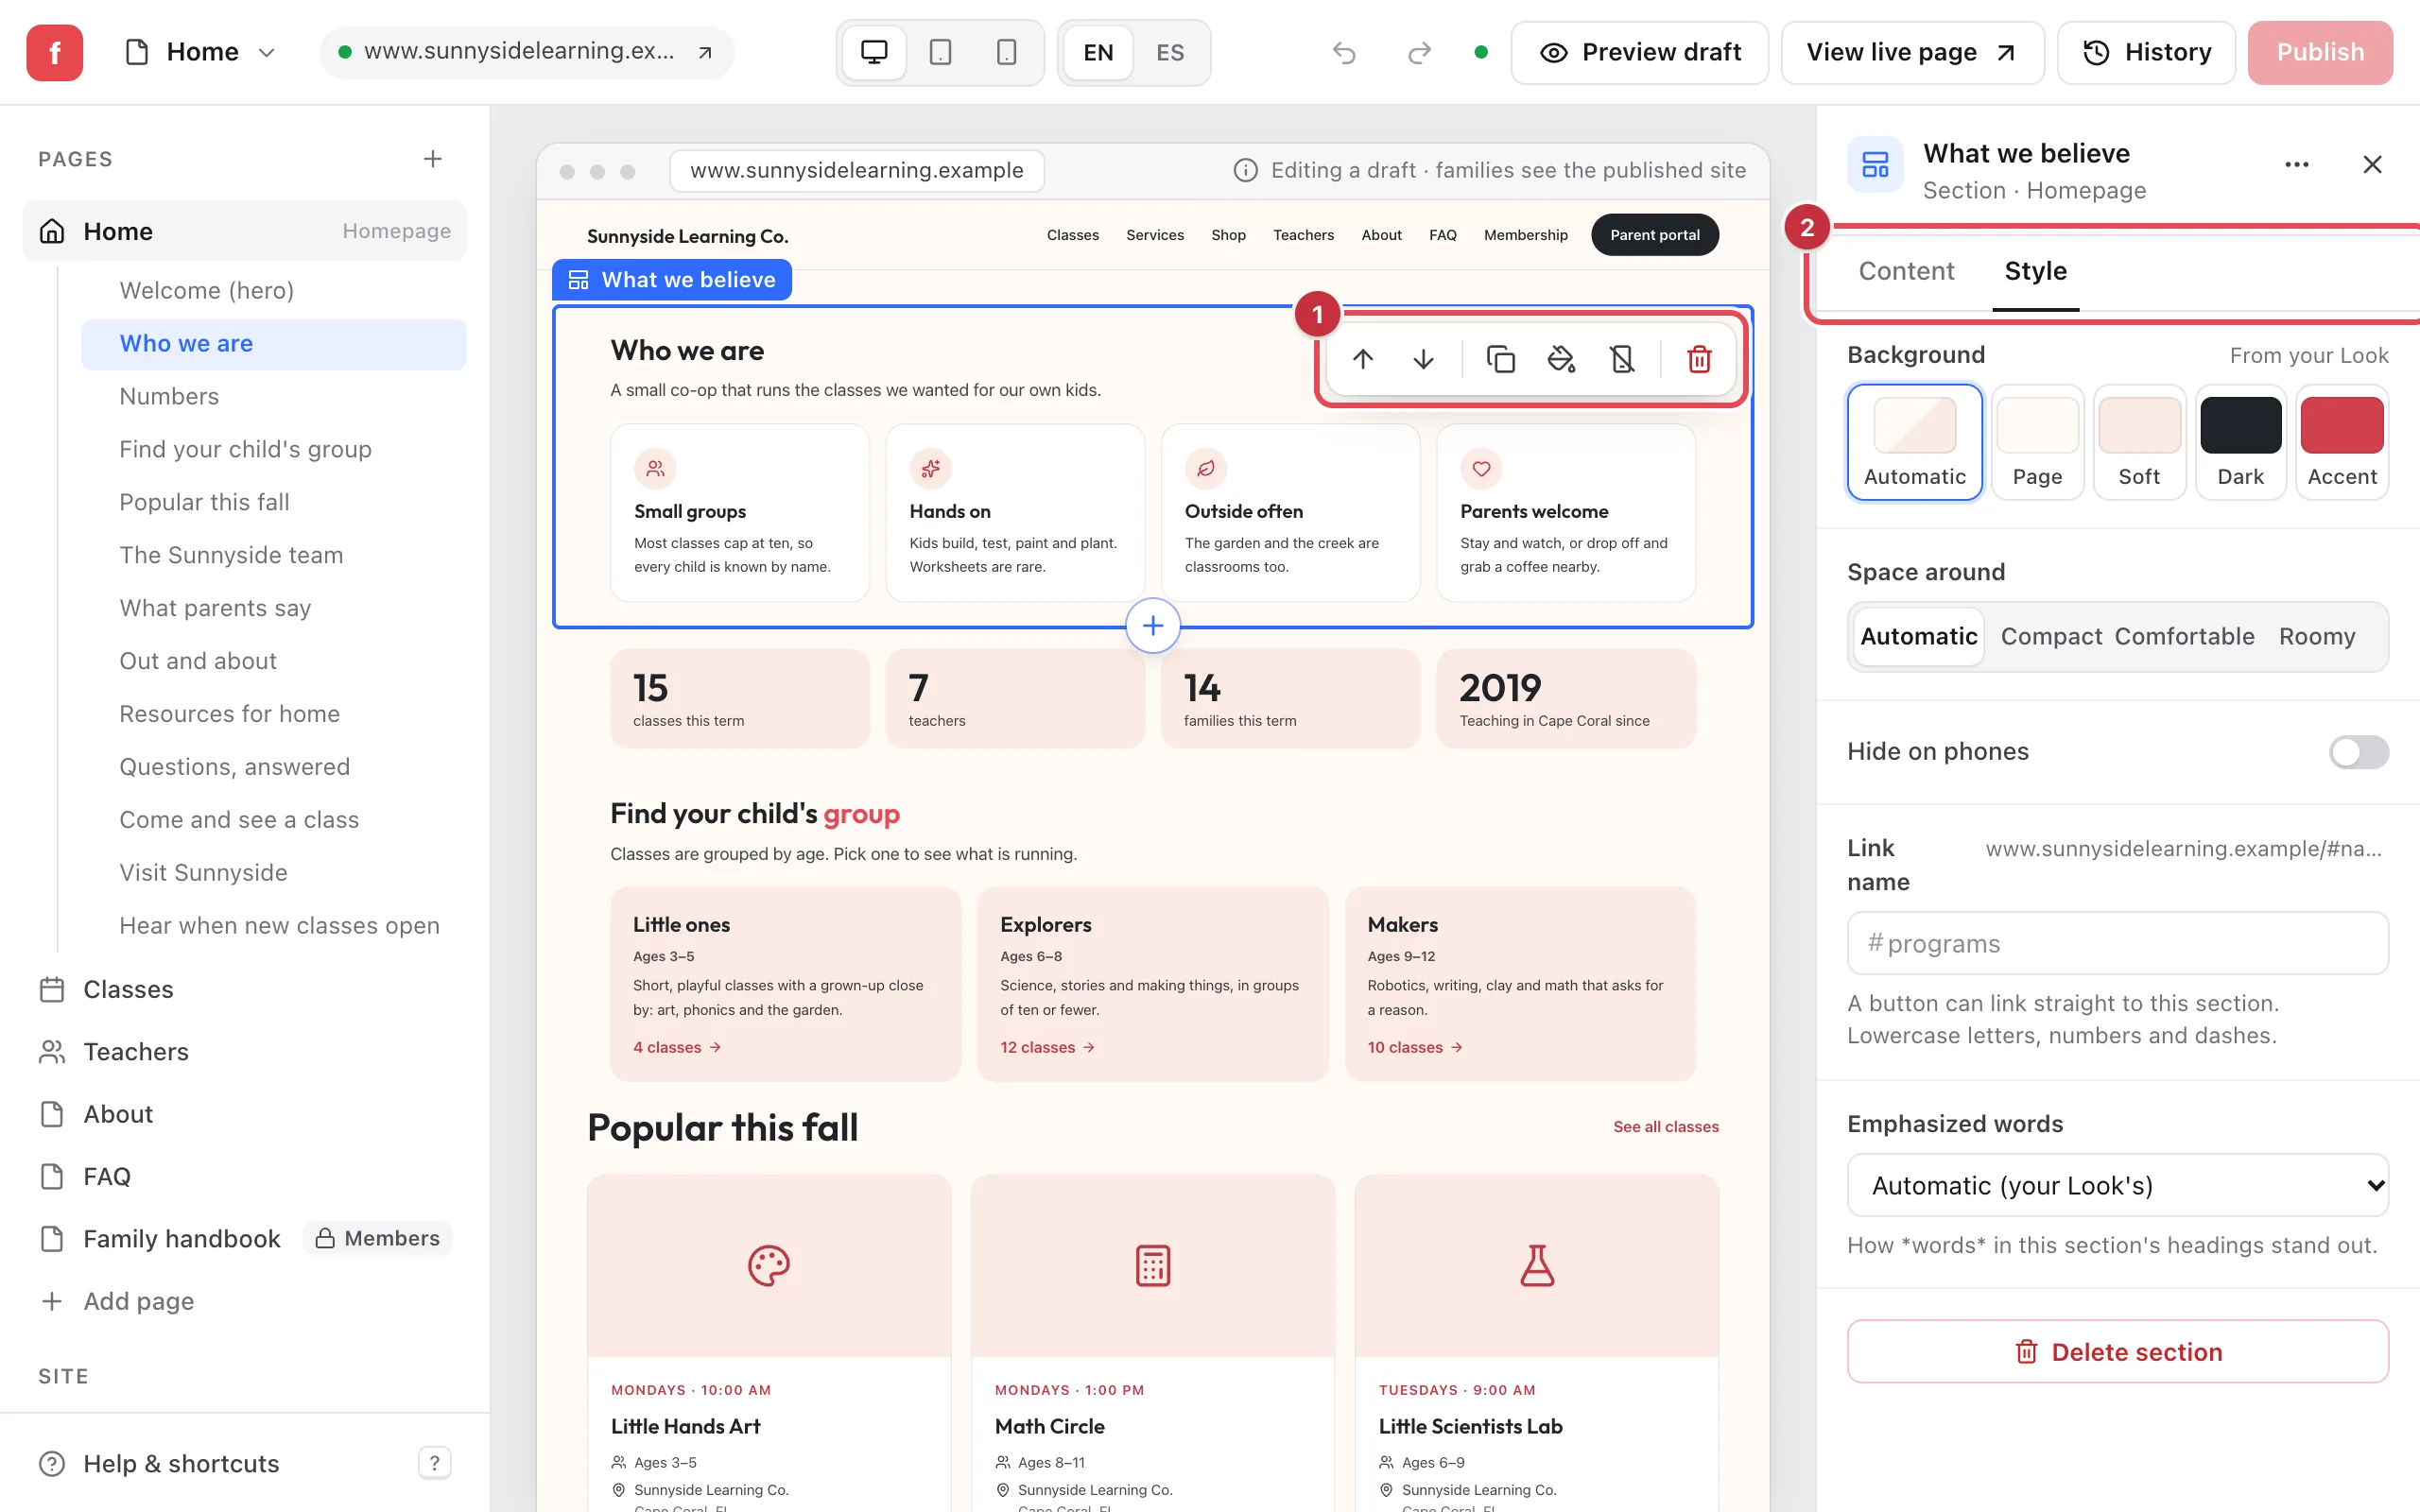Switch to tablet preview device
Viewport: 2420px width, 1512px height.
(x=940, y=52)
